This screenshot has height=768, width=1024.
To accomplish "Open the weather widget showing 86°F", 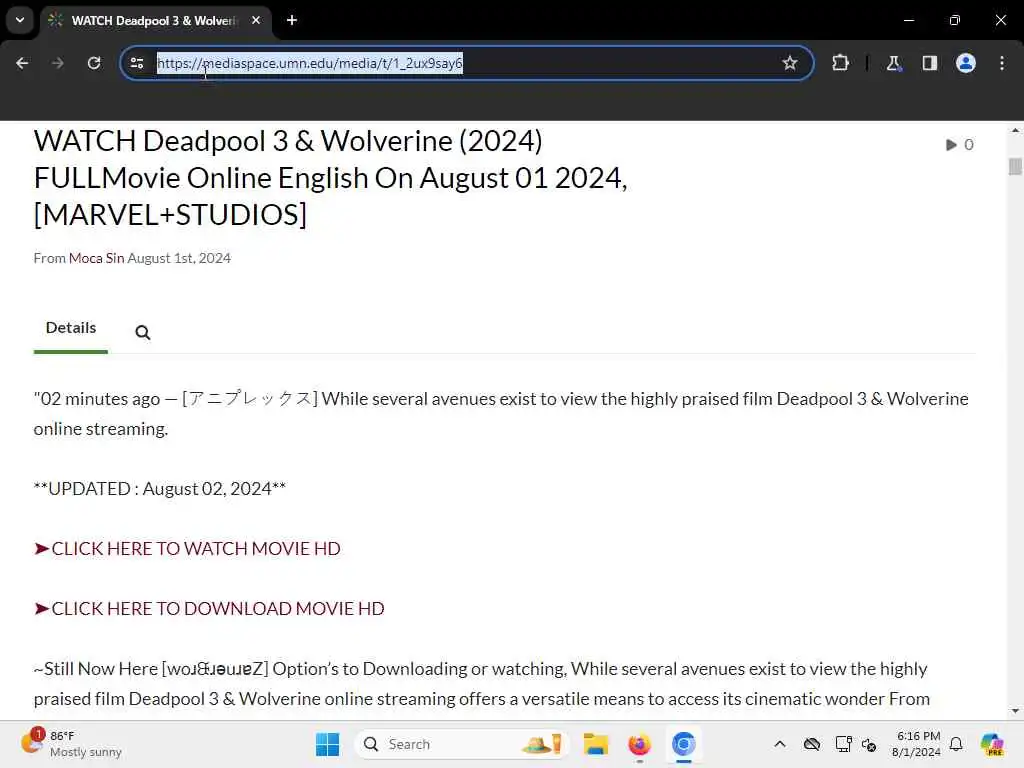I will point(72,744).
